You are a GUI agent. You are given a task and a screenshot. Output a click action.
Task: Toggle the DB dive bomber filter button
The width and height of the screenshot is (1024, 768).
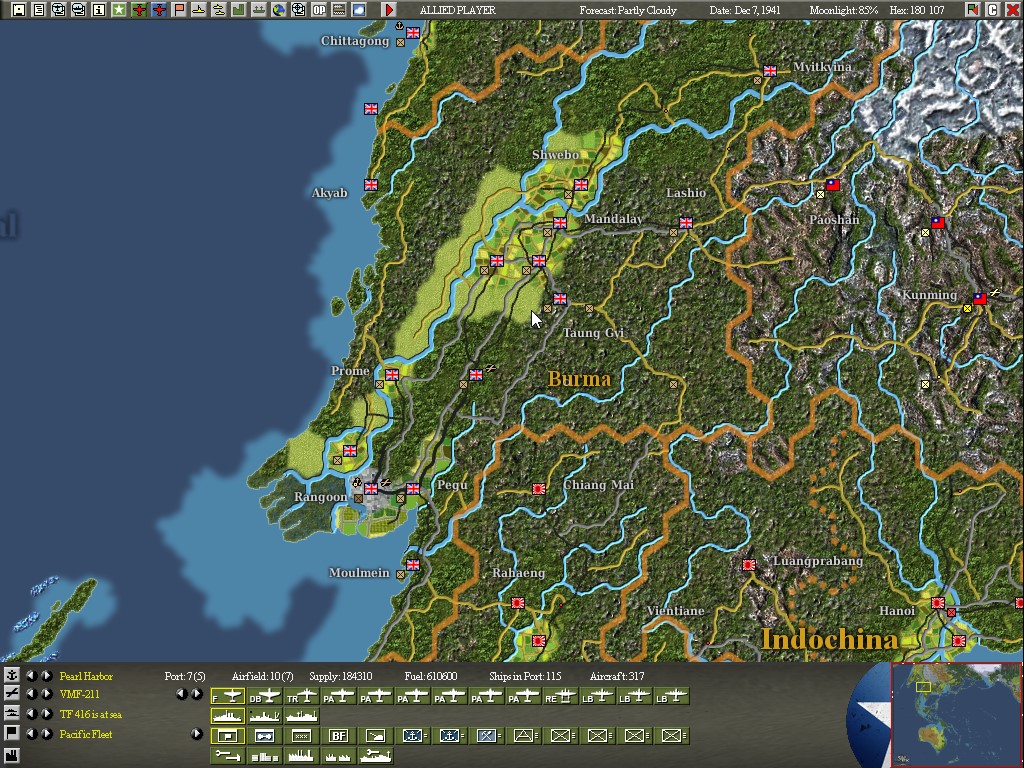pyautogui.click(x=264, y=697)
